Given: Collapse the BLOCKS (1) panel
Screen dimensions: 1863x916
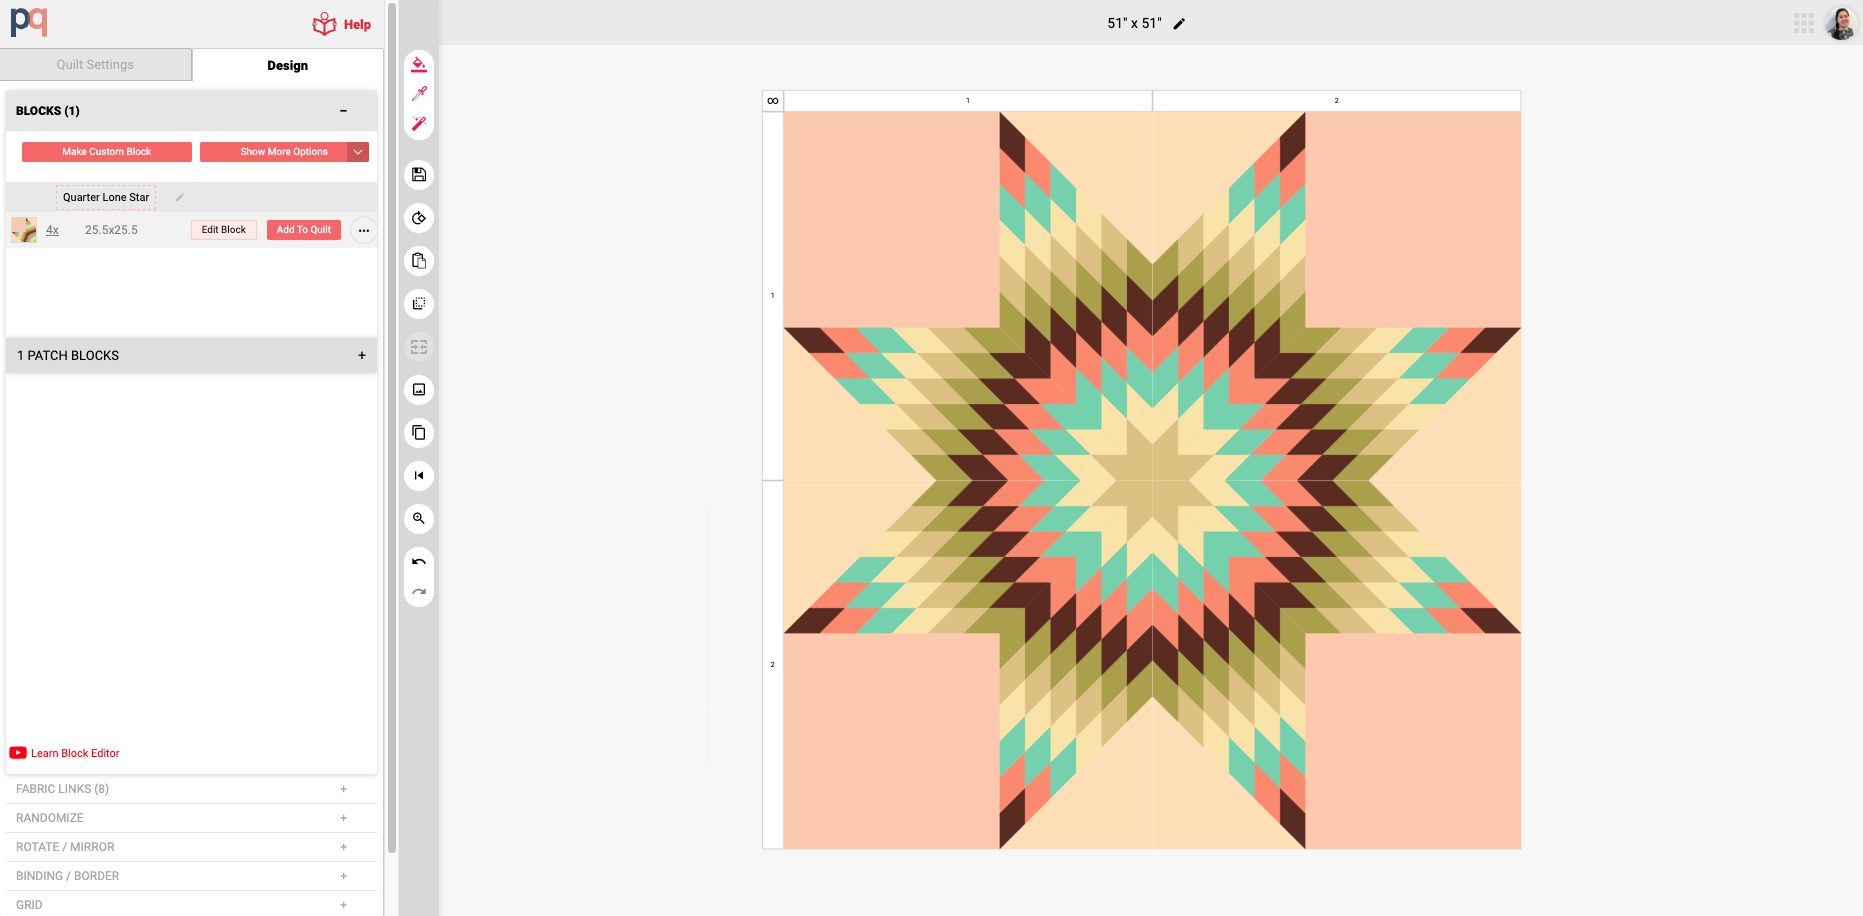Looking at the screenshot, I should click(x=343, y=111).
